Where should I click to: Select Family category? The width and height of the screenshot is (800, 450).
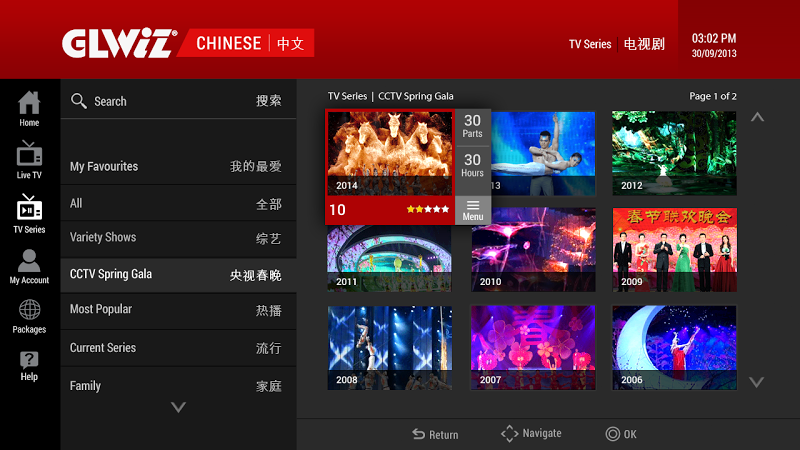[x=178, y=386]
